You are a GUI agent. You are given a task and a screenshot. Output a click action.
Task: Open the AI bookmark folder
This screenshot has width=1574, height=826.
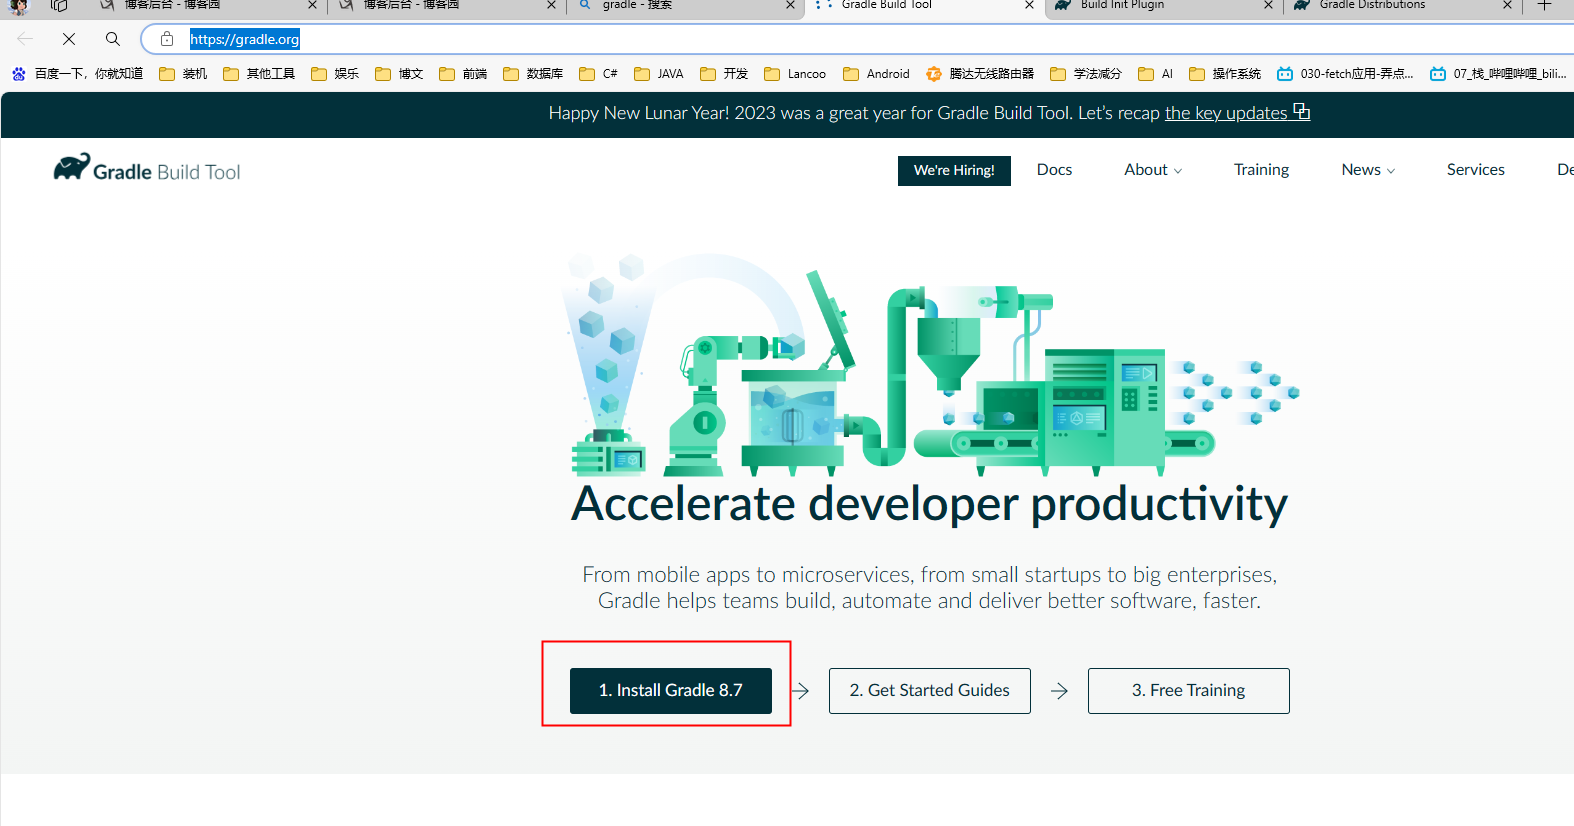[x=1155, y=74]
